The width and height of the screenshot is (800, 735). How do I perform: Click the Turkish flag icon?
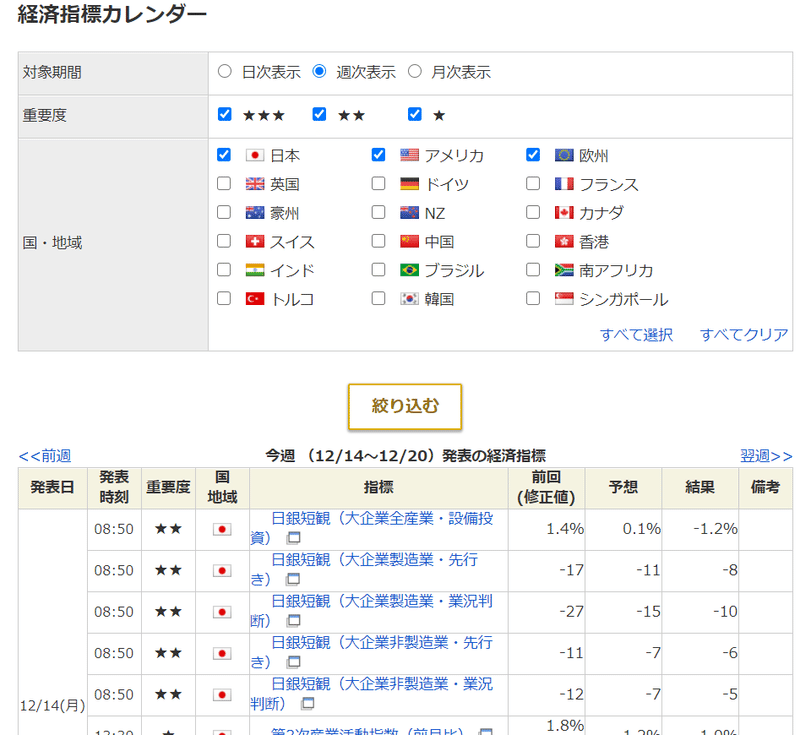tap(255, 299)
